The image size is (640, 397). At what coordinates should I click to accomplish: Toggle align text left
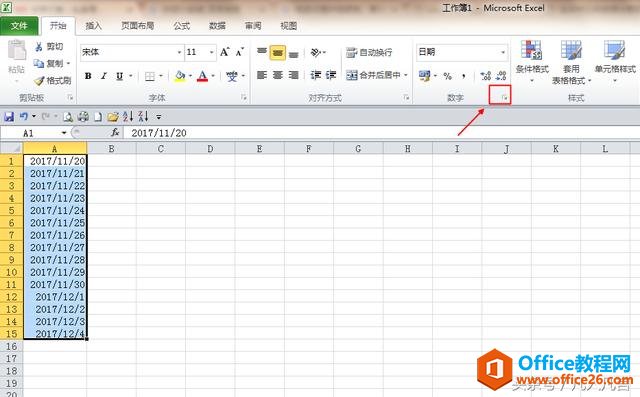(x=262, y=75)
